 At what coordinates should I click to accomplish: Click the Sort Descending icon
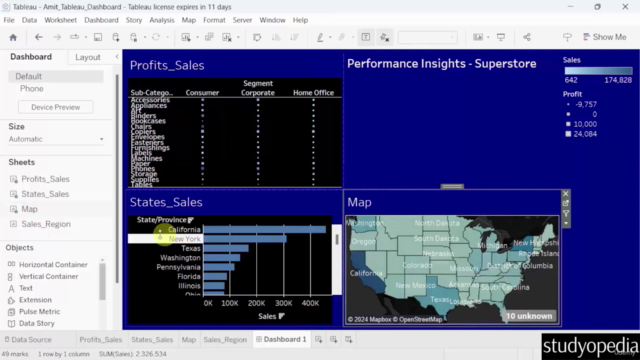(x=294, y=37)
